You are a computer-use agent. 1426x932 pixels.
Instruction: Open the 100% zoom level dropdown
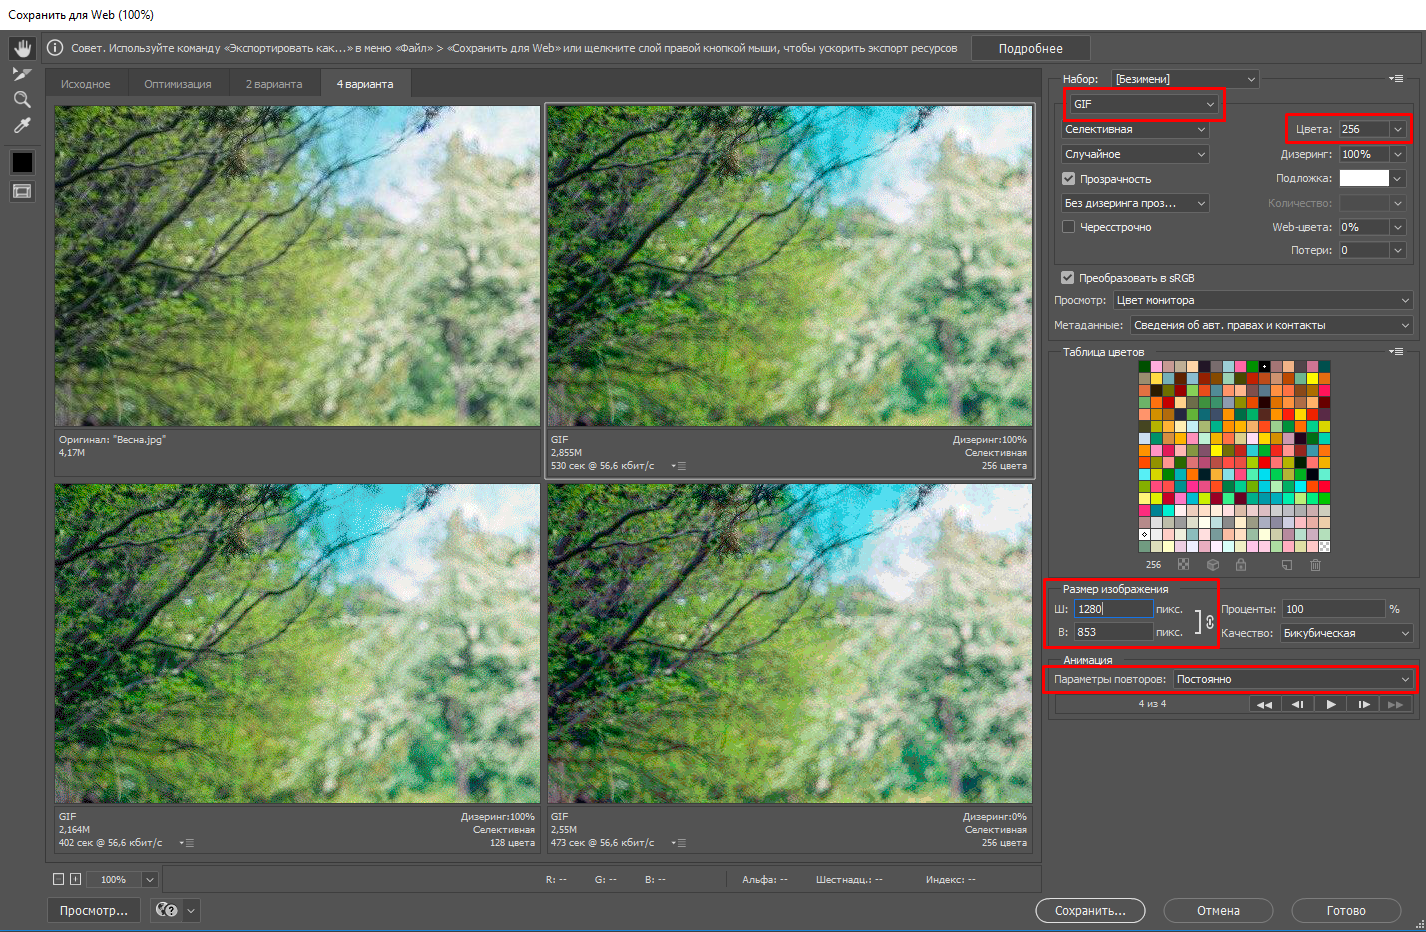coord(150,880)
